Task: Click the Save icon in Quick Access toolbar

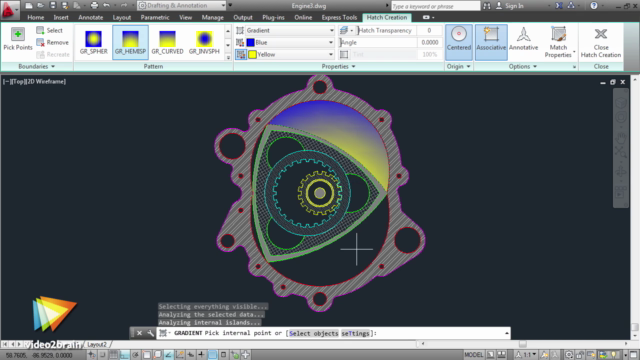Action: point(53,6)
